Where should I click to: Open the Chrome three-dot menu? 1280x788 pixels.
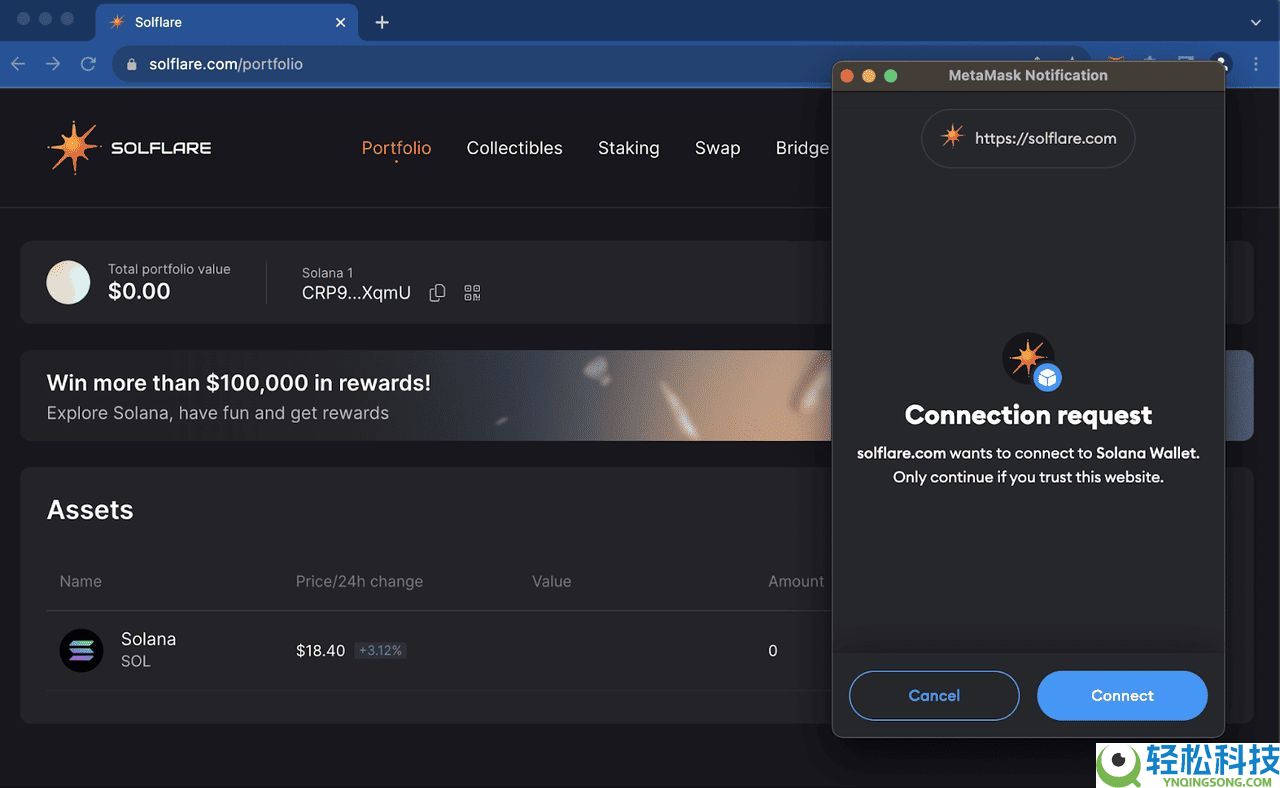[x=1256, y=64]
